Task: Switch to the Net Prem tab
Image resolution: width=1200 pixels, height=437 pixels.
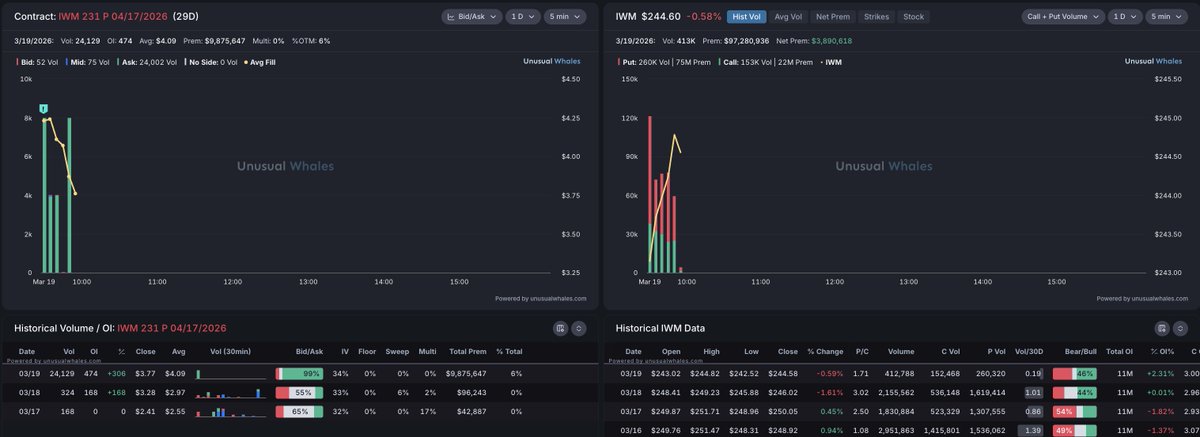Action: pos(833,17)
